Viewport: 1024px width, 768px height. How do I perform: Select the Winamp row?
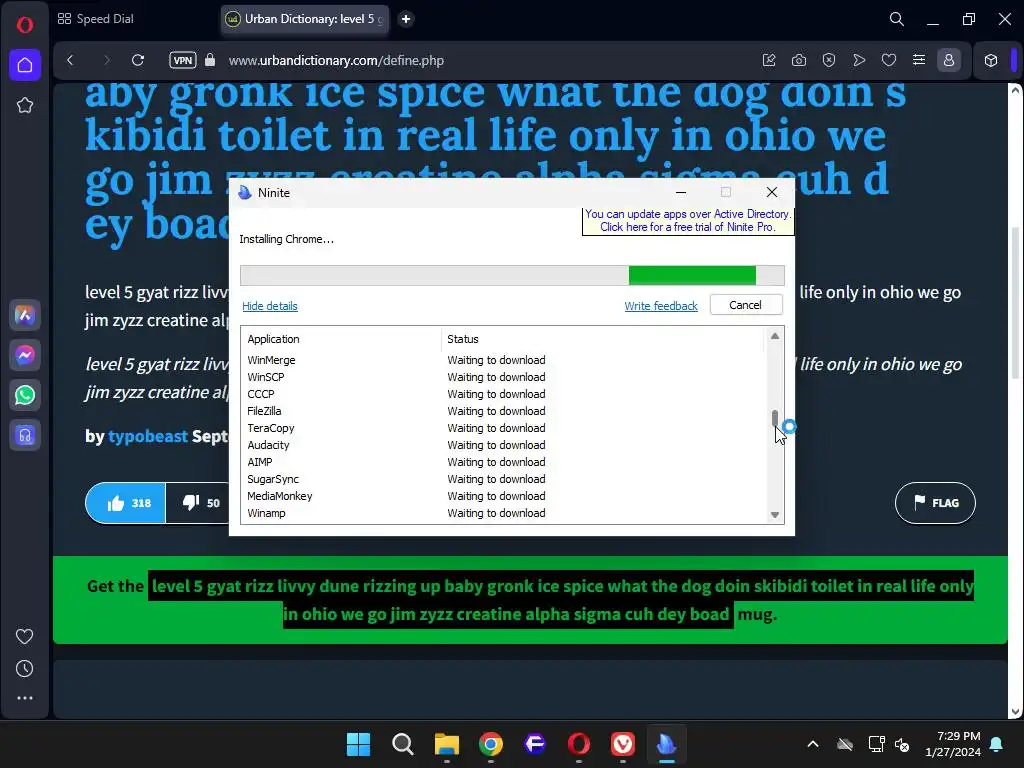503,513
